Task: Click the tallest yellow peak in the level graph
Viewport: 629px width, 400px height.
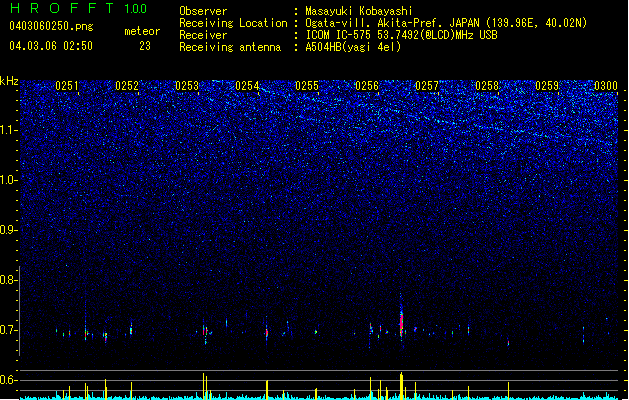Action: 401,385
